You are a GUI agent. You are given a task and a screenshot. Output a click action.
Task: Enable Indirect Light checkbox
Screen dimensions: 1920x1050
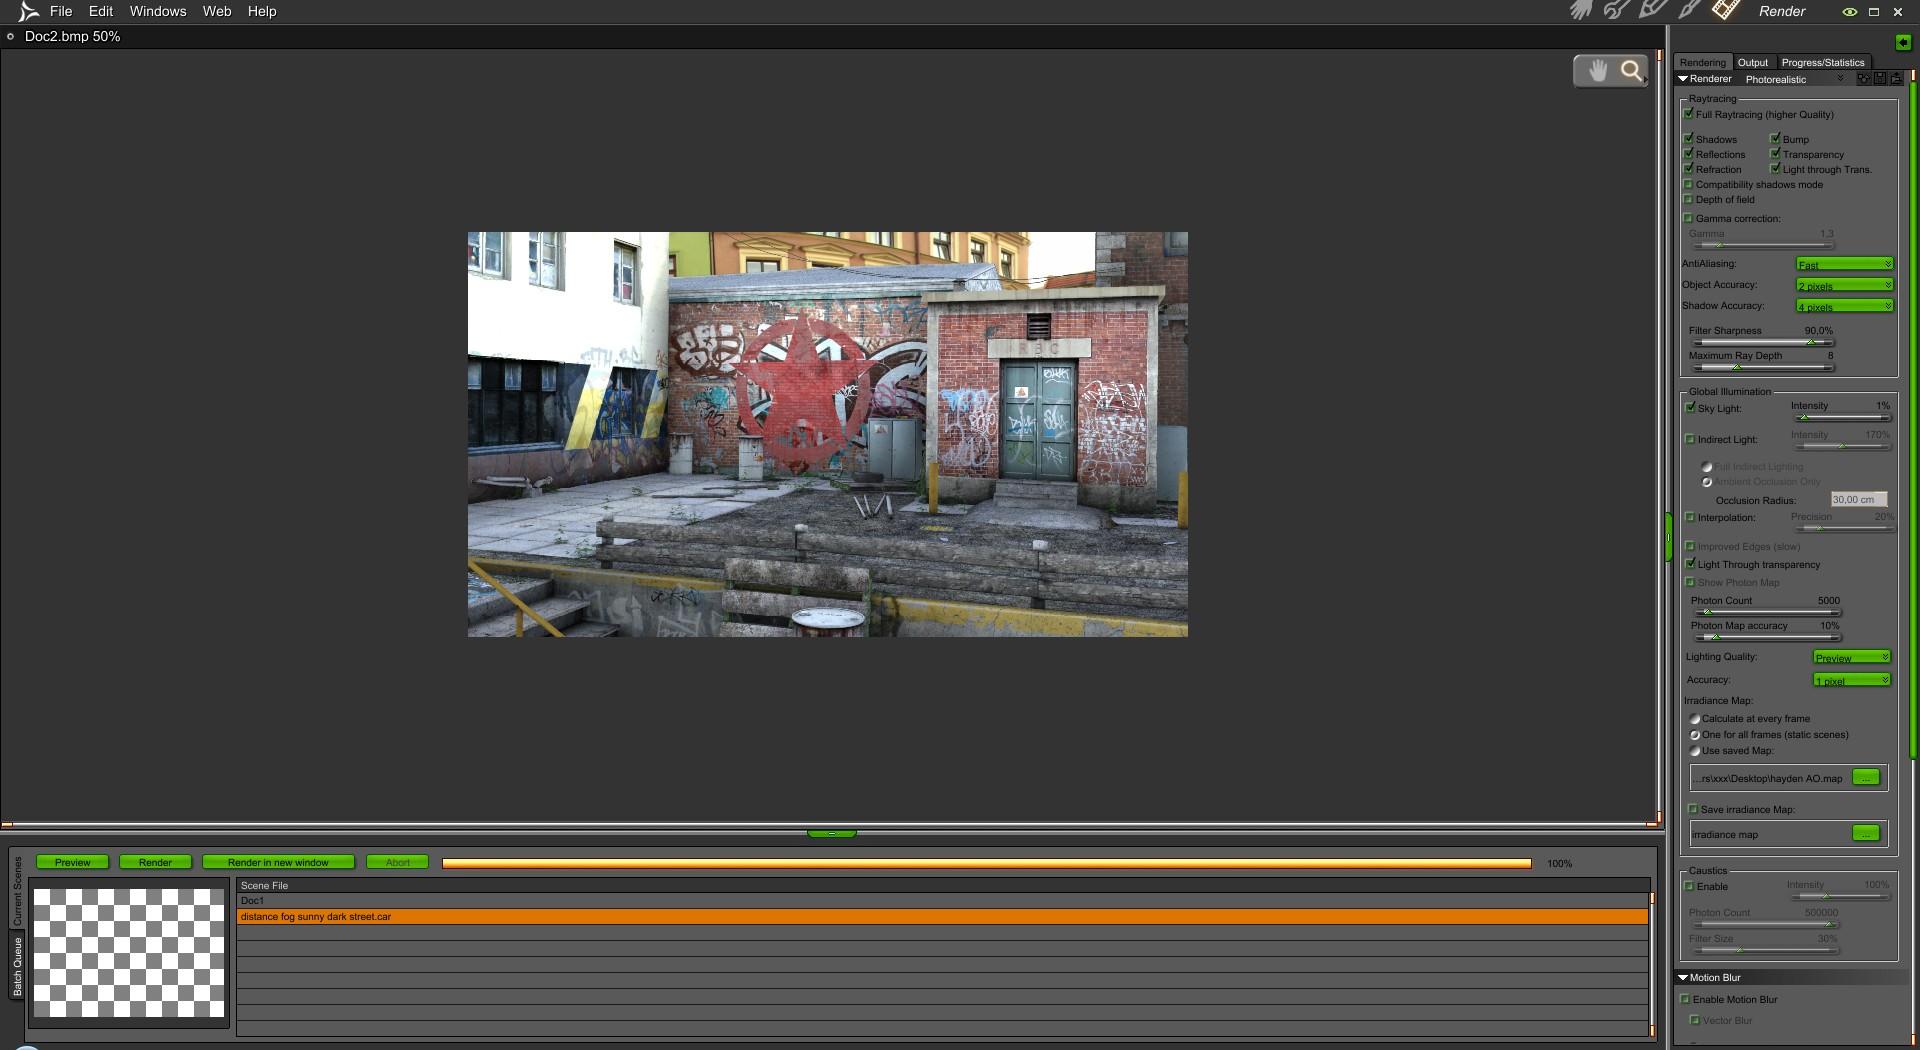tap(1691, 439)
